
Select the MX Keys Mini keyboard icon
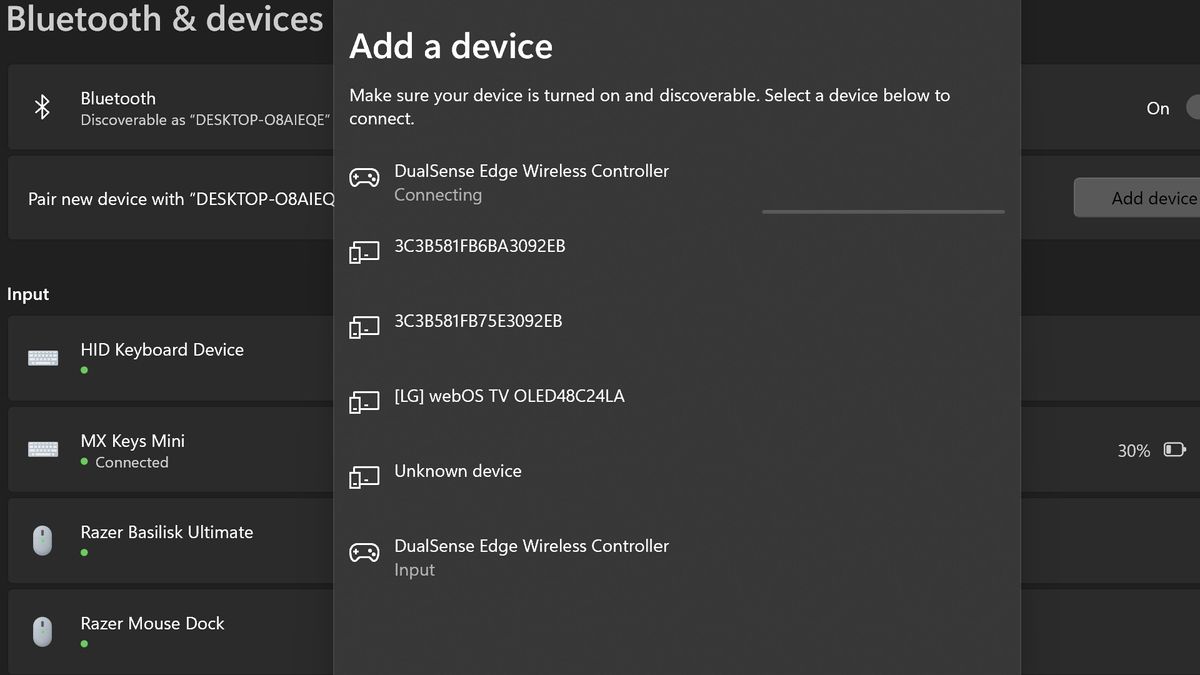tap(42, 448)
